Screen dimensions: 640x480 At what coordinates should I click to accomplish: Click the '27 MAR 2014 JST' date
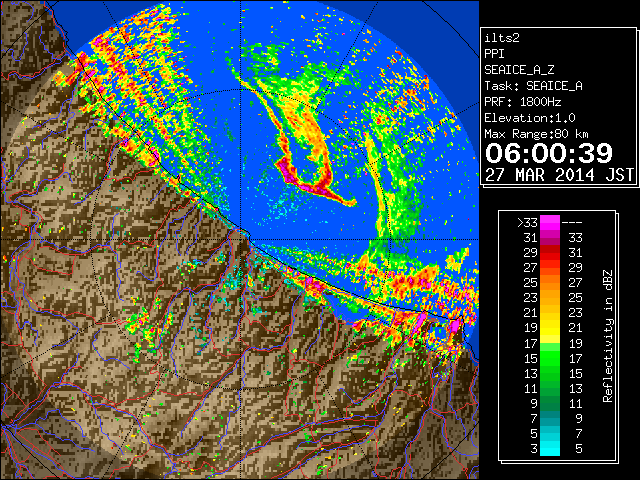[x=560, y=175]
